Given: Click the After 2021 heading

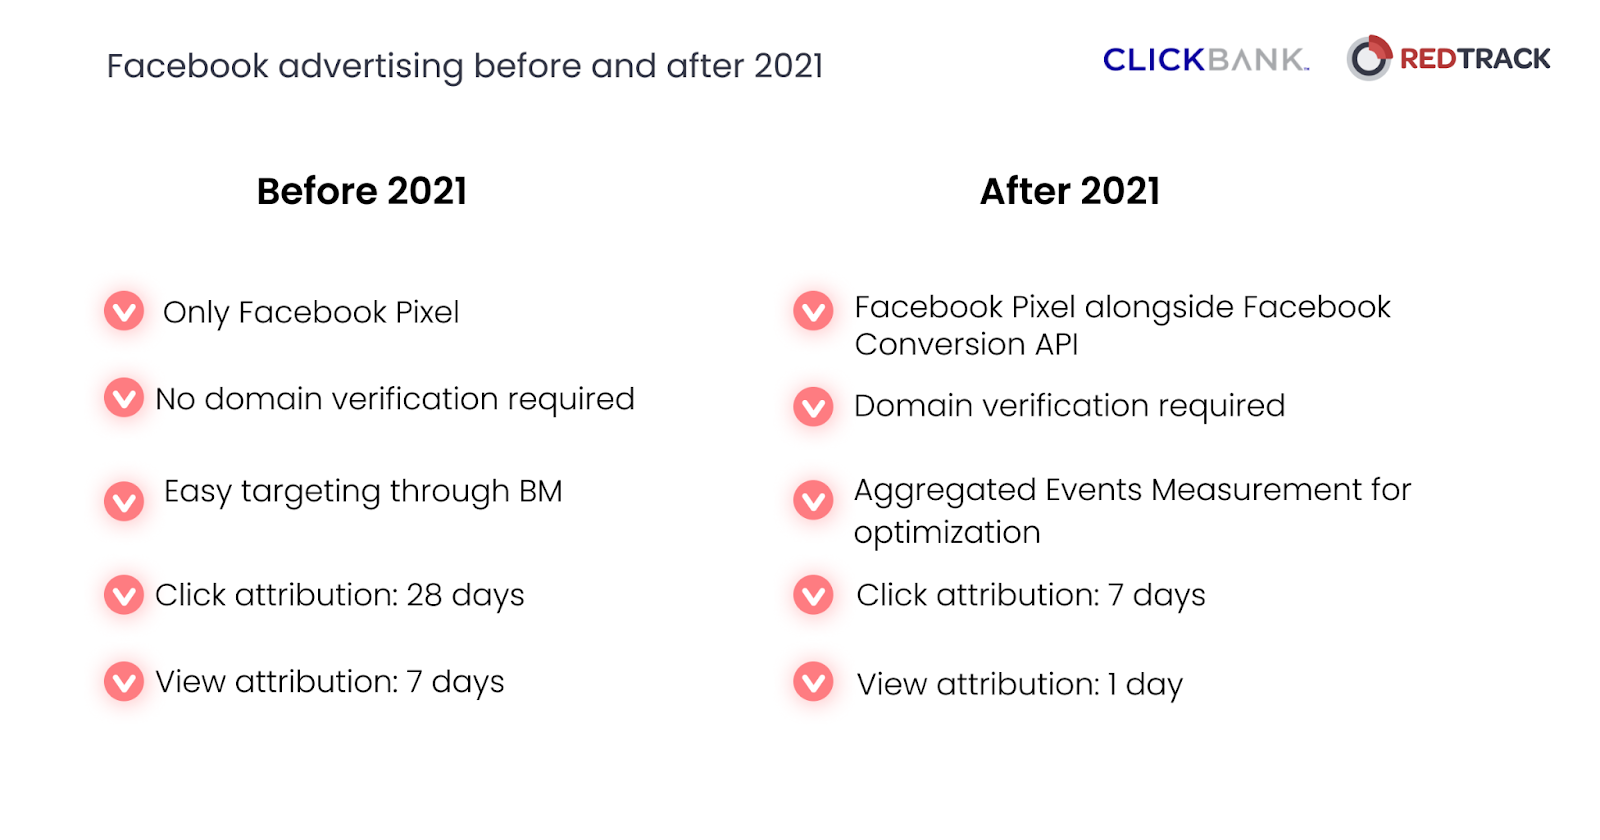Looking at the screenshot, I should click(1070, 191).
